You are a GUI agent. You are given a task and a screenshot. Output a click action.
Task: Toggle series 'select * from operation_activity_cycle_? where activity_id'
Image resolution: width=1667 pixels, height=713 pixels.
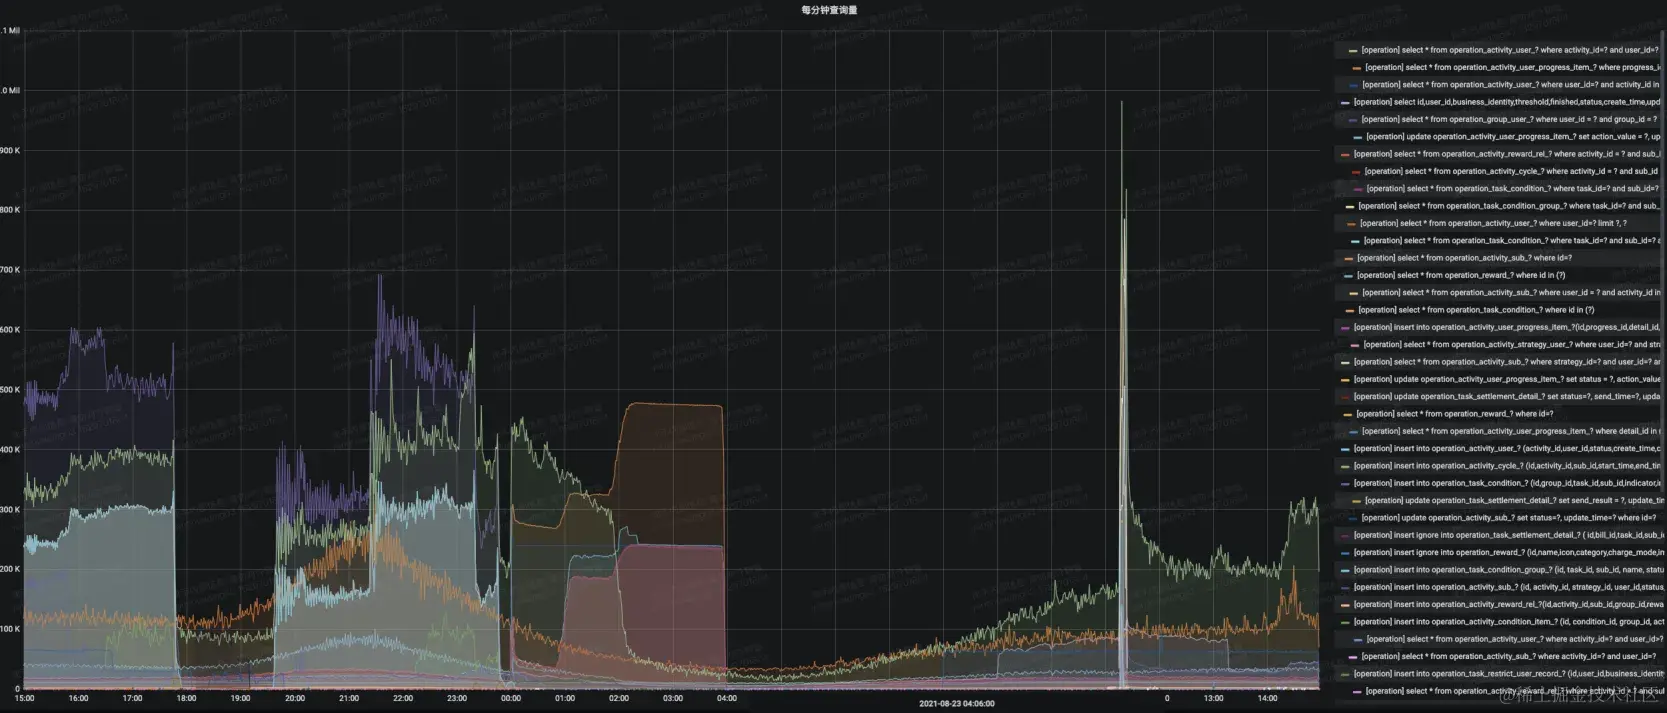[x=1511, y=171]
